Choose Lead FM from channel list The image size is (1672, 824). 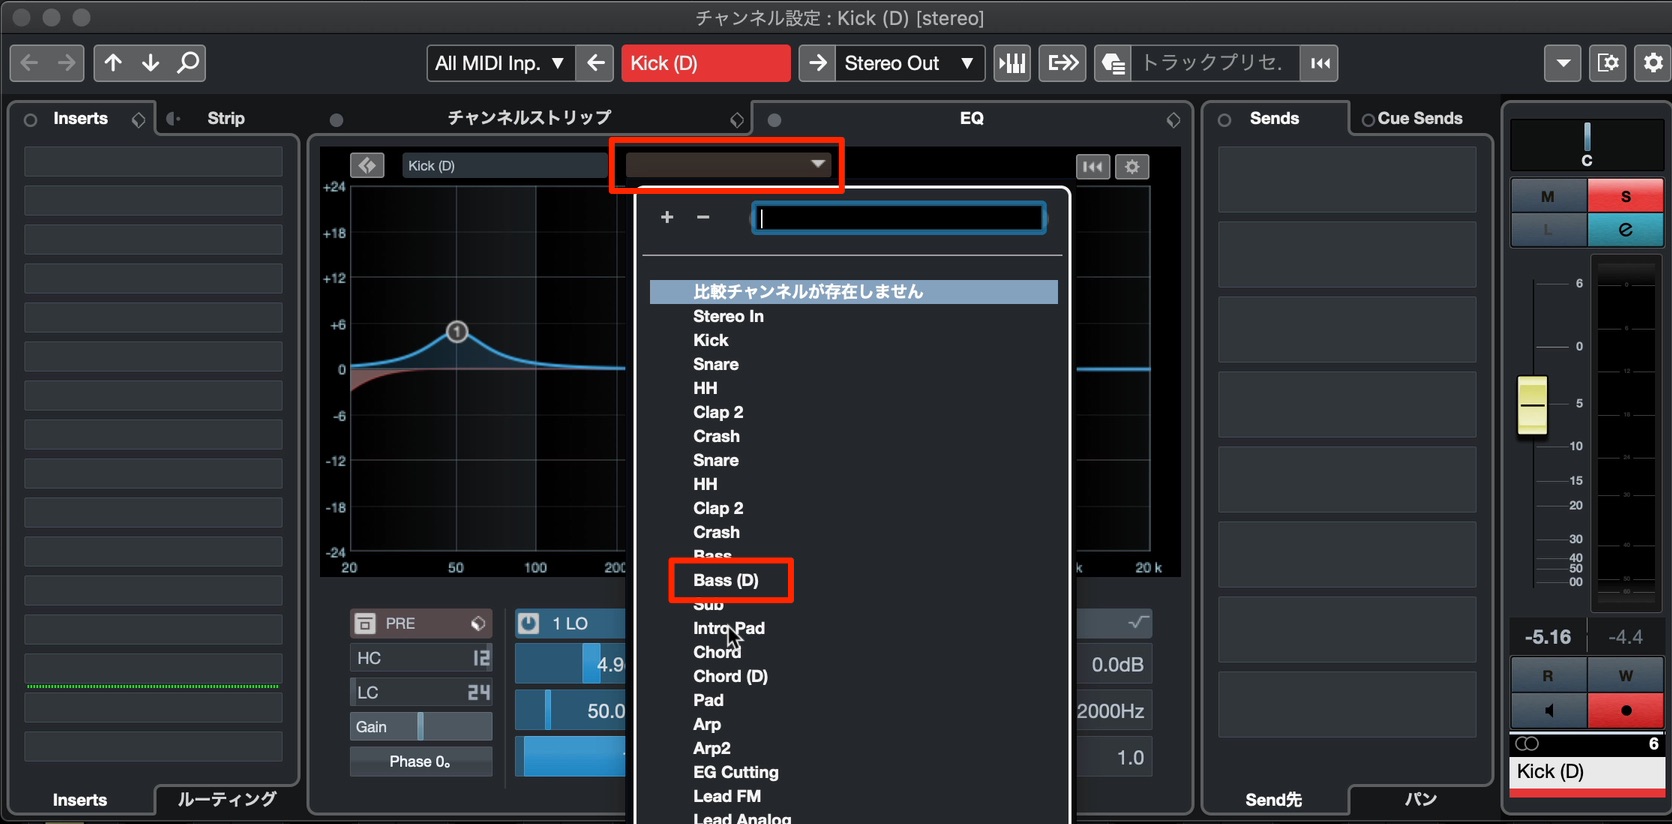click(x=727, y=796)
